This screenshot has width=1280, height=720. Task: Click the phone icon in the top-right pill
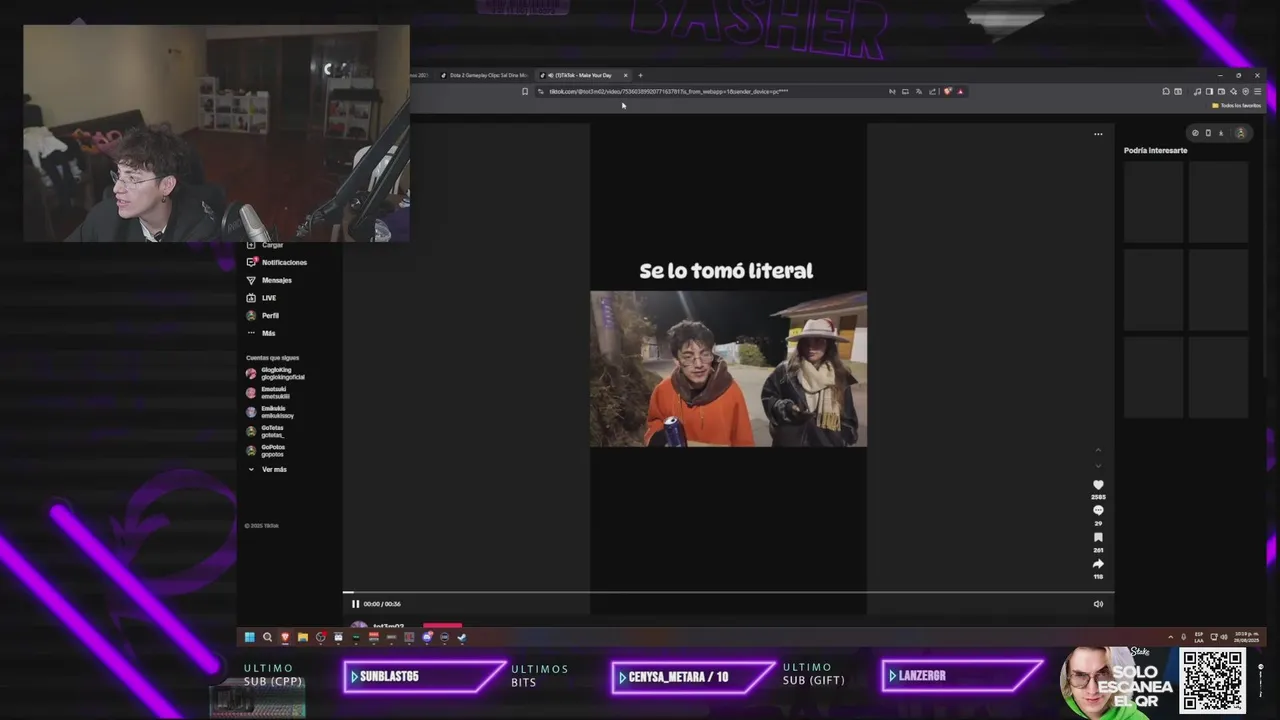(1208, 133)
